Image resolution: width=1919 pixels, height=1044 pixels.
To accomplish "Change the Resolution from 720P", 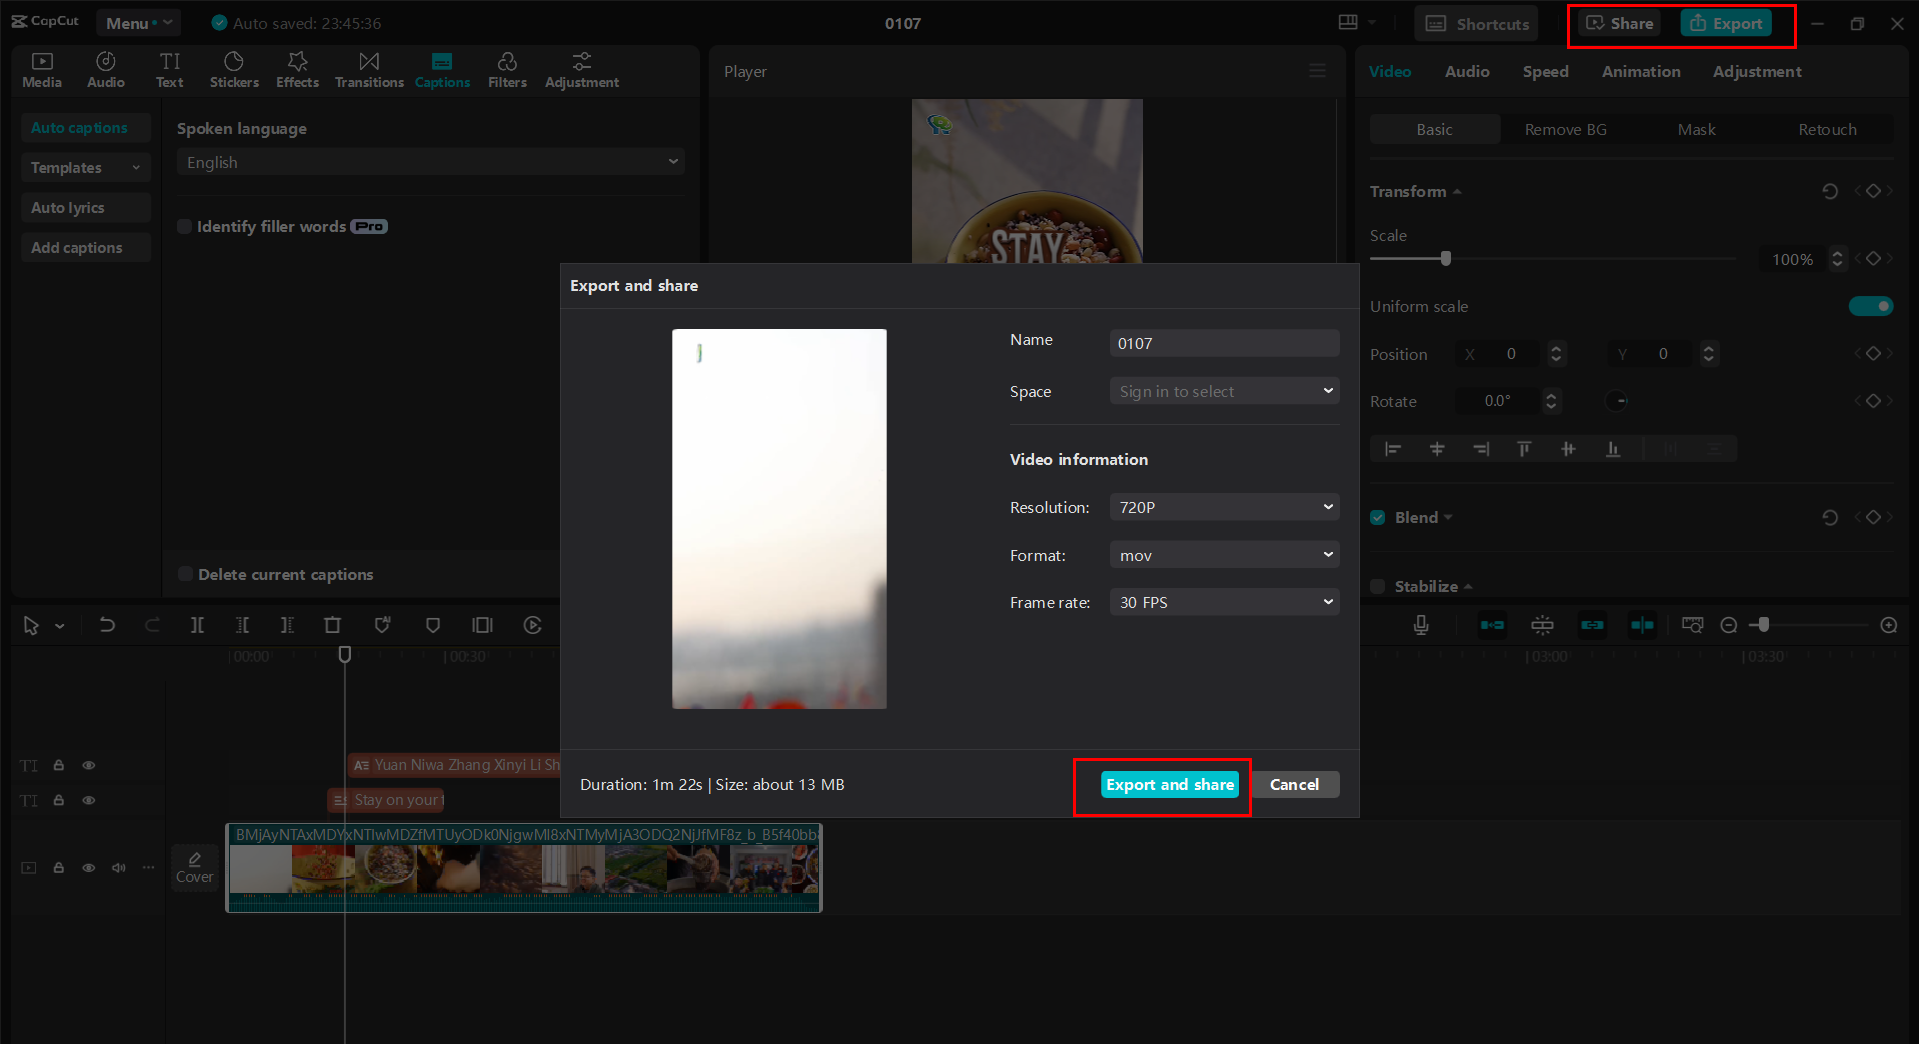I will pyautogui.click(x=1223, y=507).
